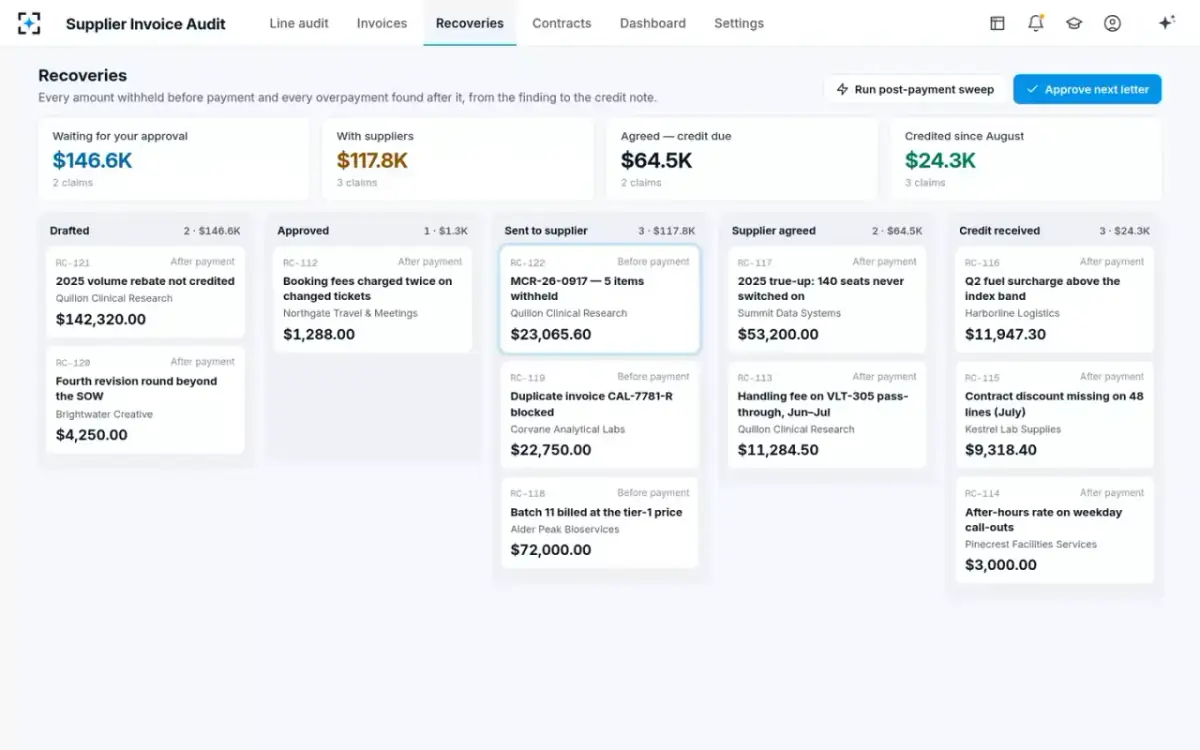1200x750 pixels.
Task: Click supplier name Kestrel Lab Supplies
Action: pyautogui.click(x=1013, y=429)
